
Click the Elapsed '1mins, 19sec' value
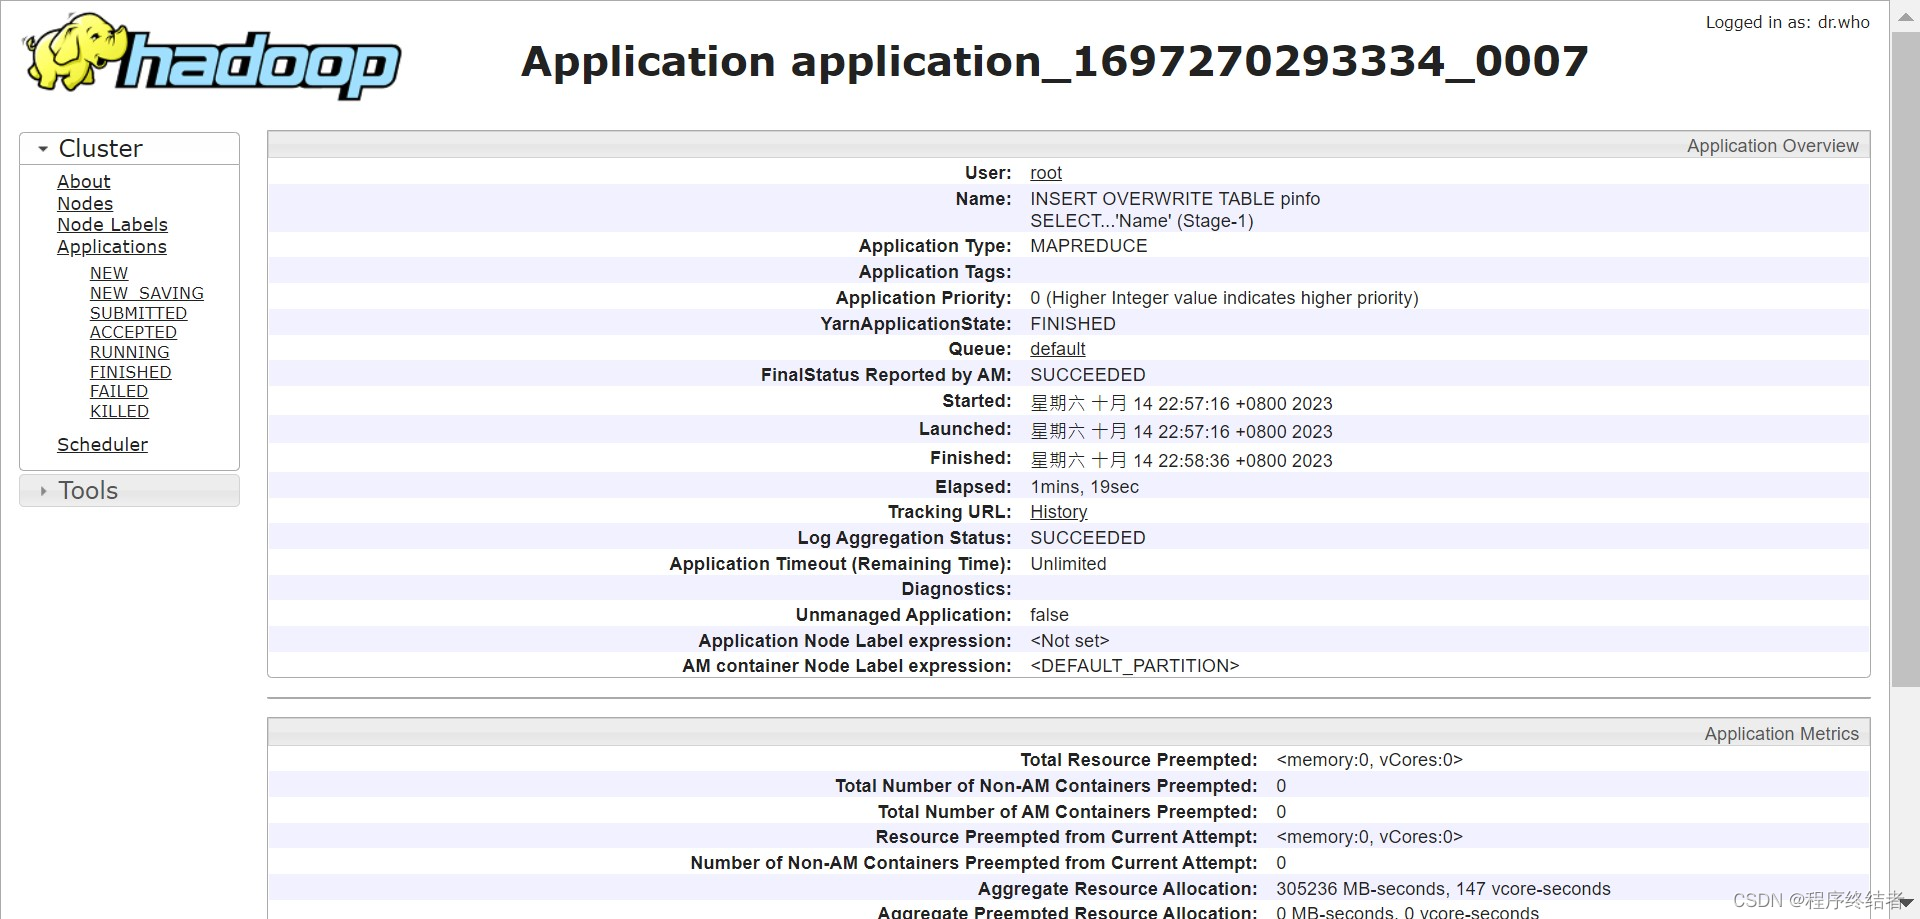[1084, 487]
